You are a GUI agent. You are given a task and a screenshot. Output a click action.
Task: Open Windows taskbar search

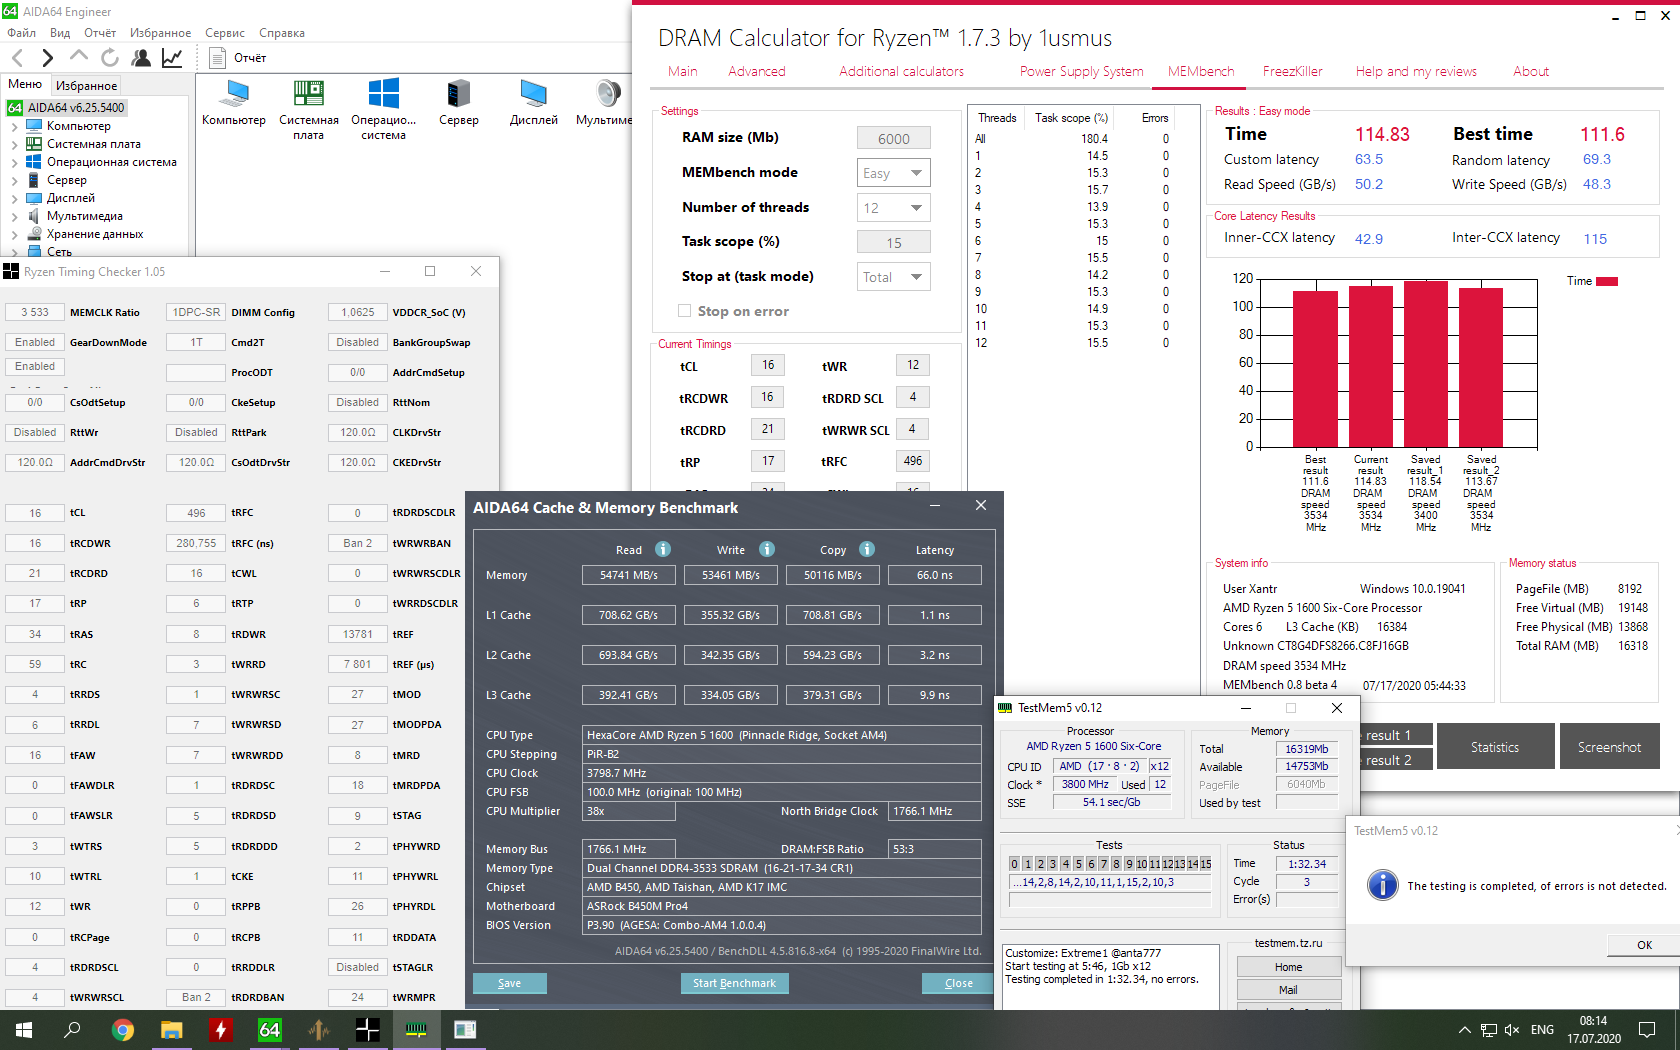tap(72, 1030)
